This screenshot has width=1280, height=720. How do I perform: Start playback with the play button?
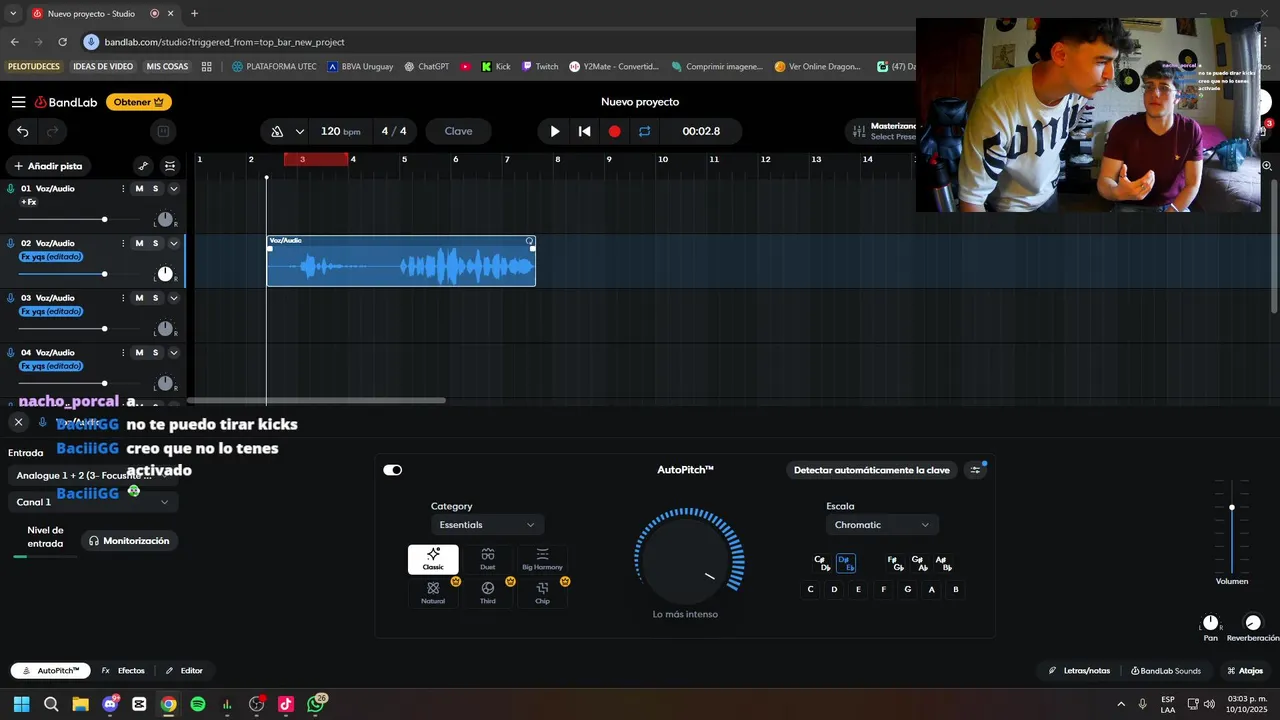[555, 131]
